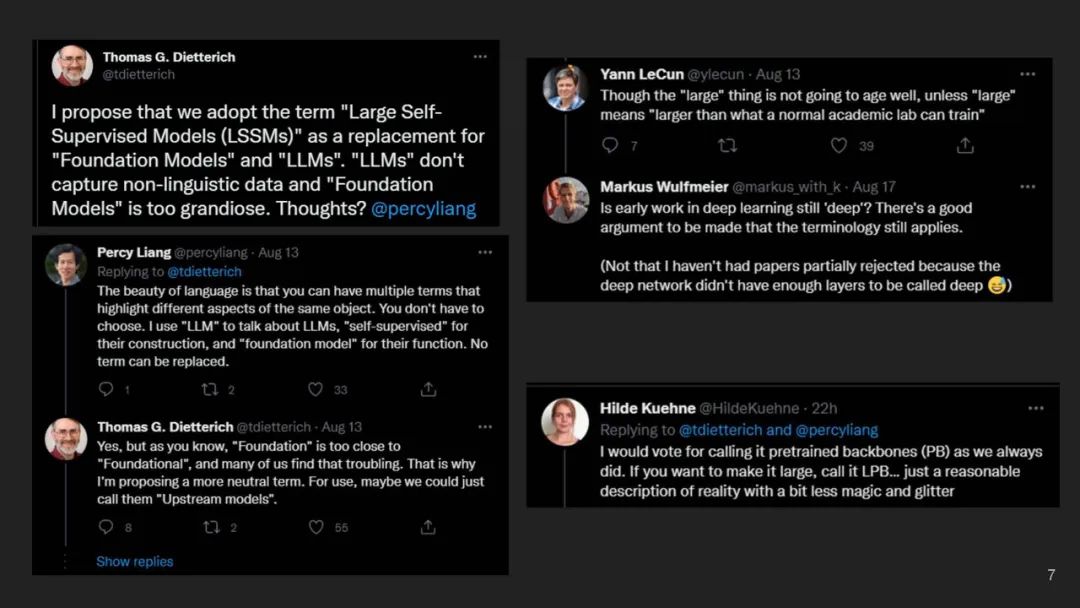Like Dietterich's "Upstream models" reply
This screenshot has width=1080, height=608.
[x=316, y=527]
